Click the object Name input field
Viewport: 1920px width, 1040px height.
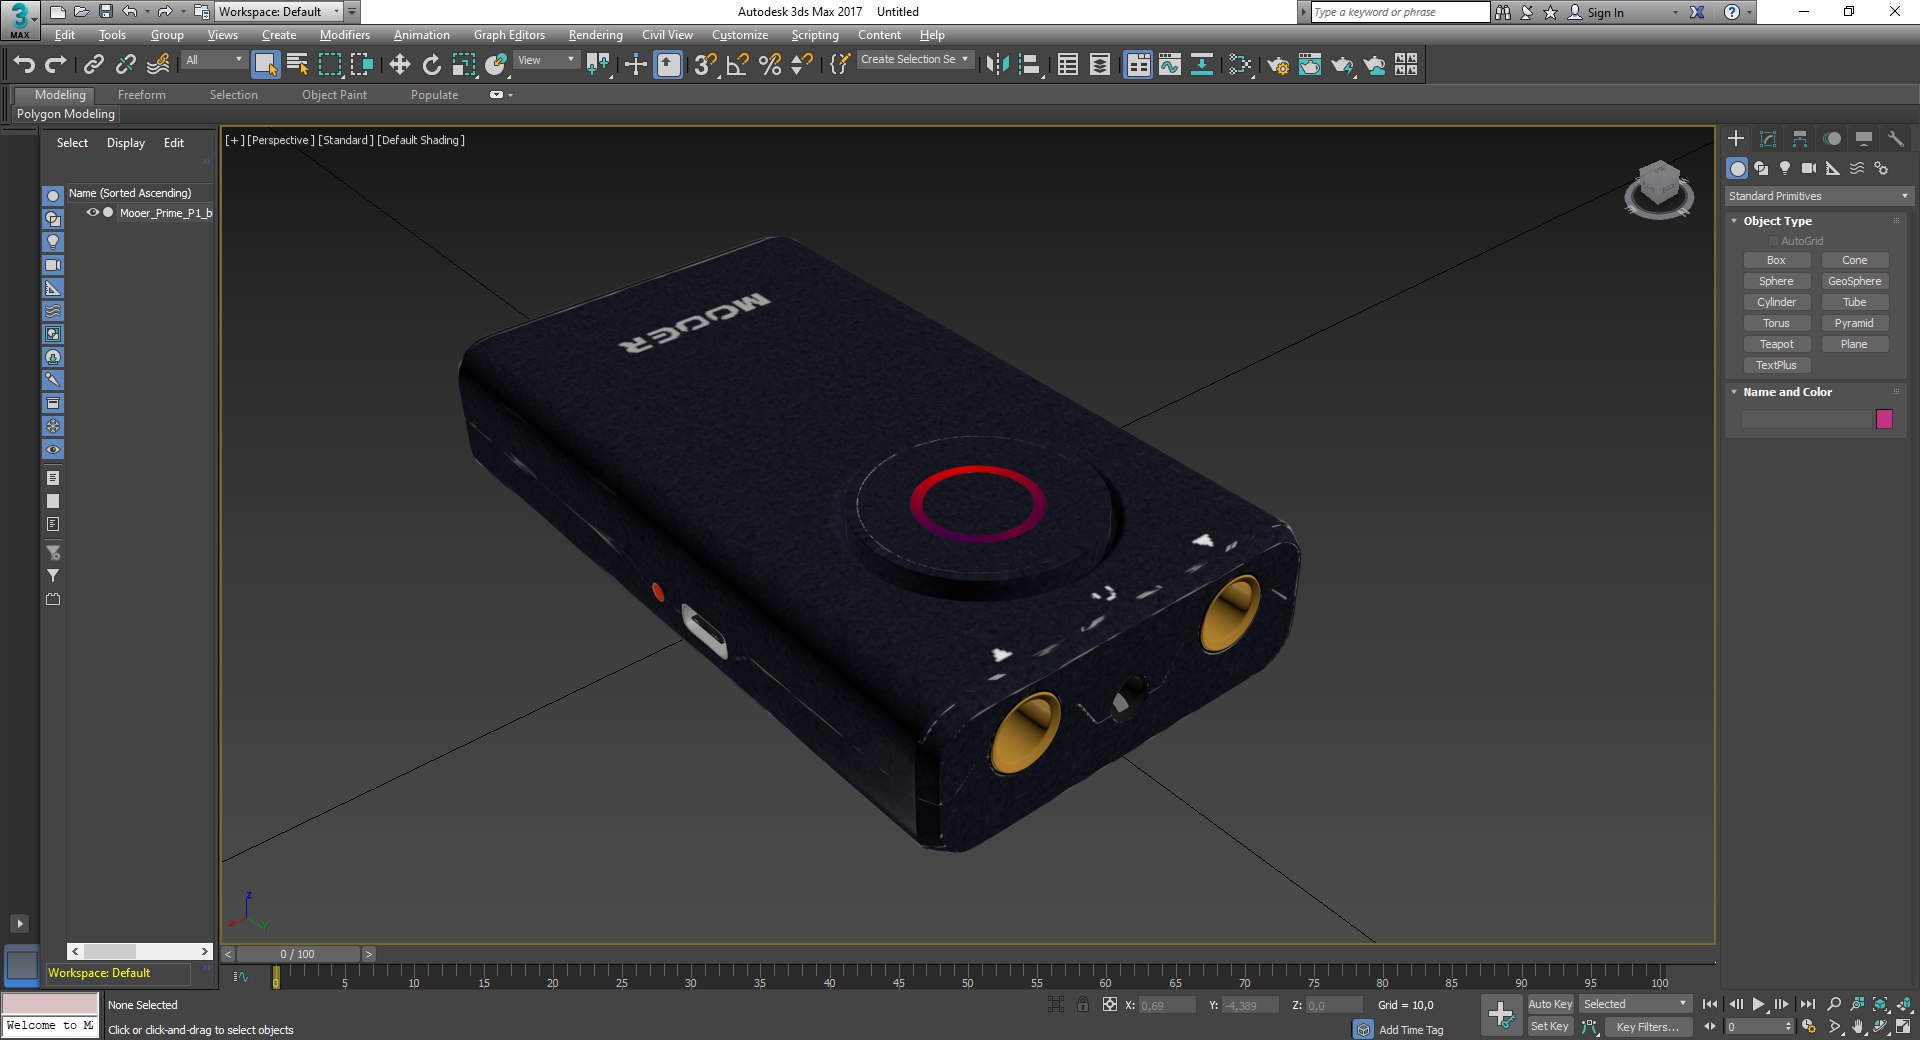click(x=1806, y=419)
